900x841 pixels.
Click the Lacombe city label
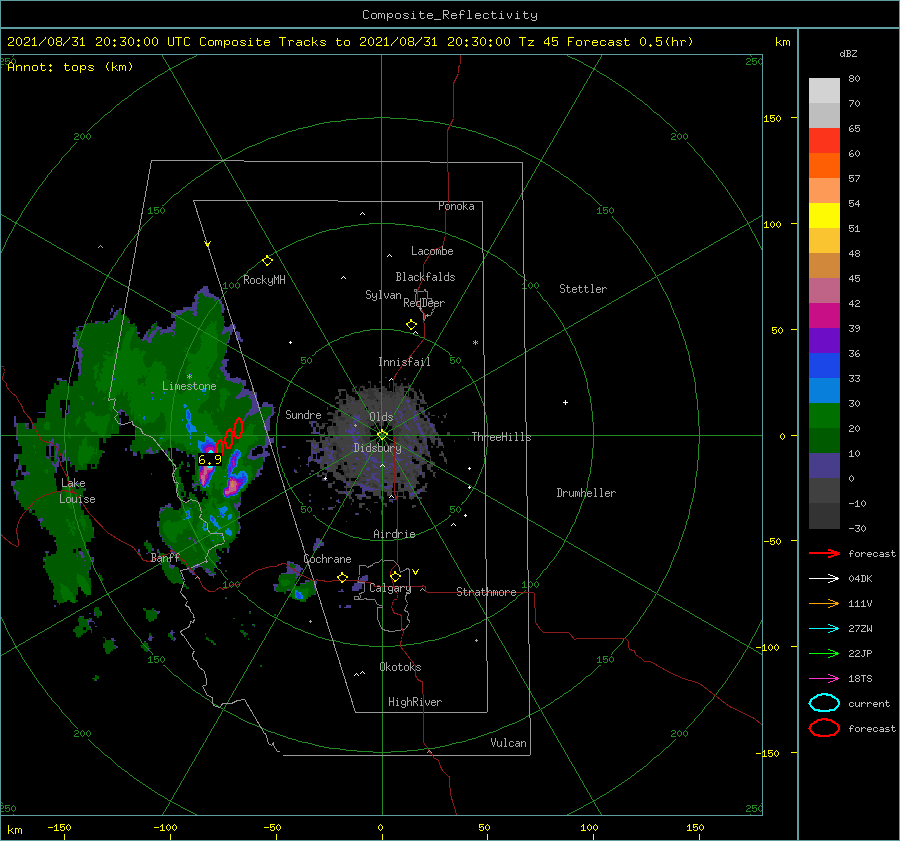click(x=432, y=251)
